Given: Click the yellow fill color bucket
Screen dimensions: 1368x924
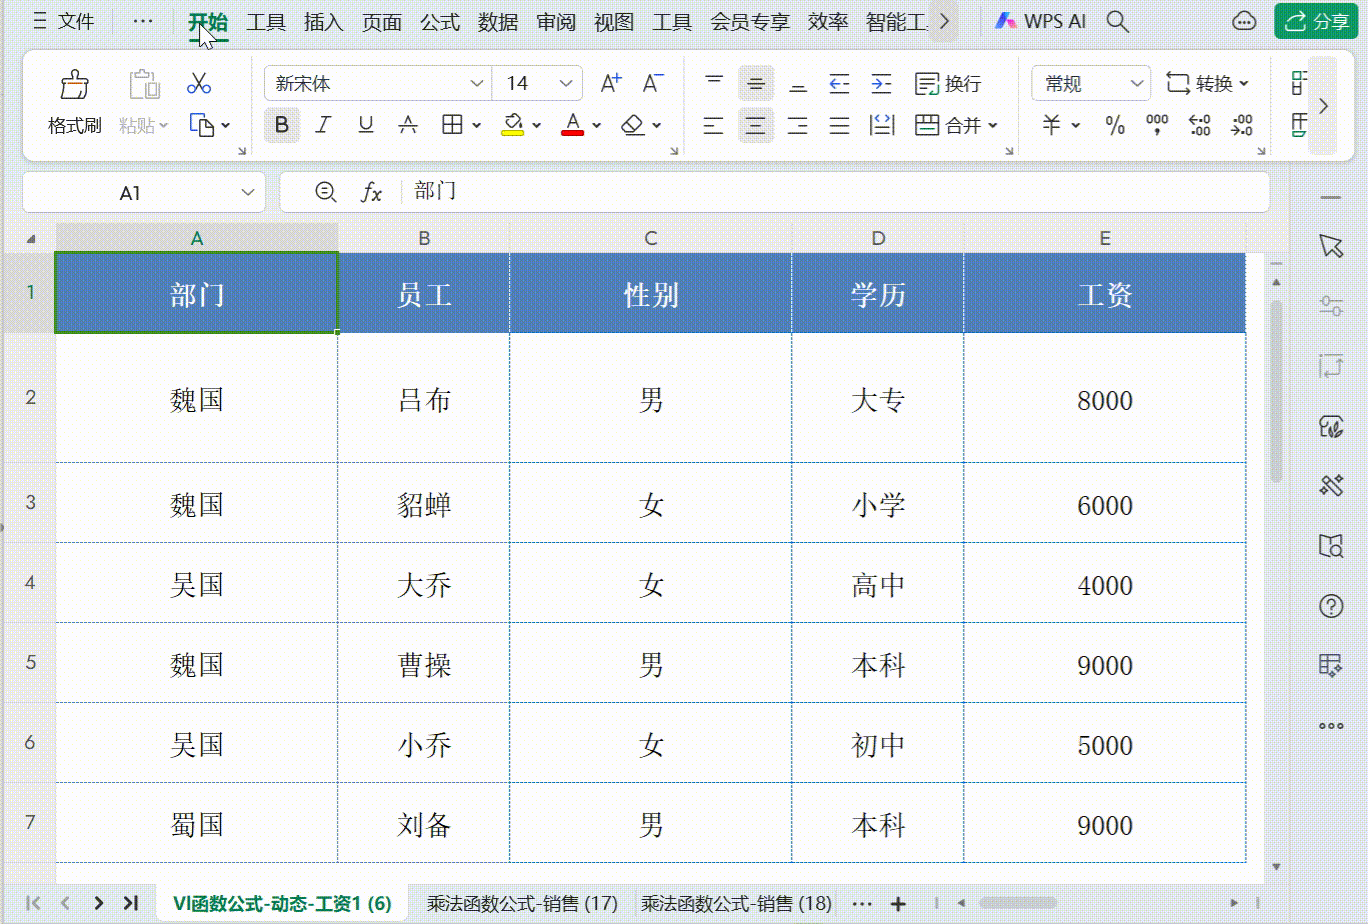Looking at the screenshot, I should click(x=513, y=125).
